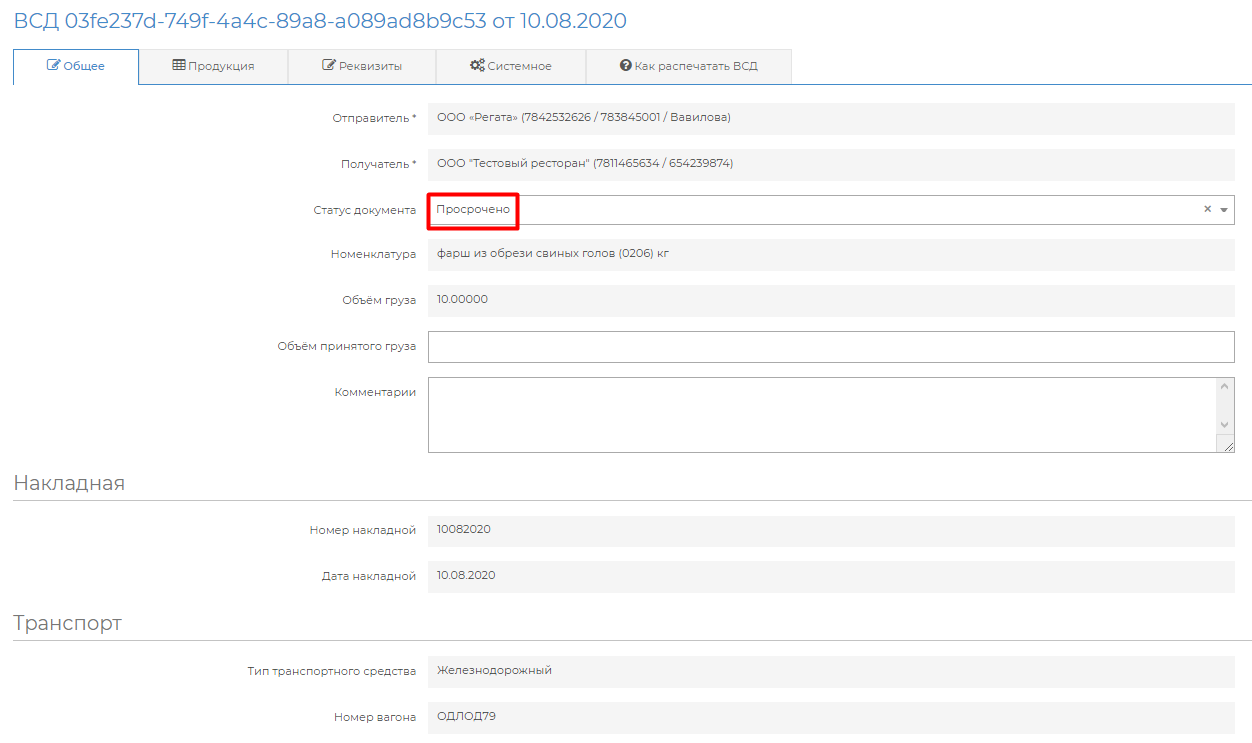The width and height of the screenshot is (1252, 743).
Task: Open the status combo box showing Просрочено
Action: coord(800,210)
